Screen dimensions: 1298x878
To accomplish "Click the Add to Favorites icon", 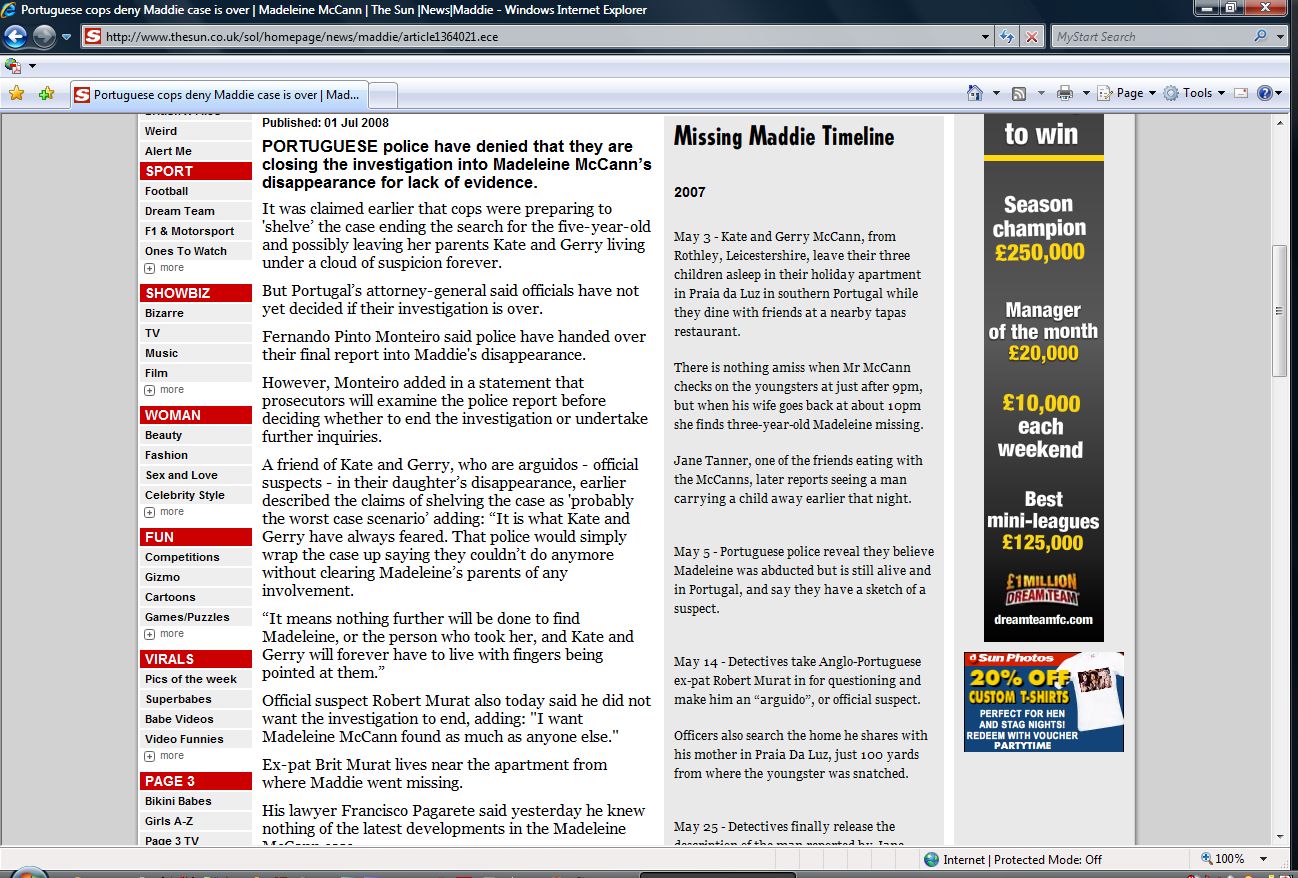I will [x=46, y=94].
